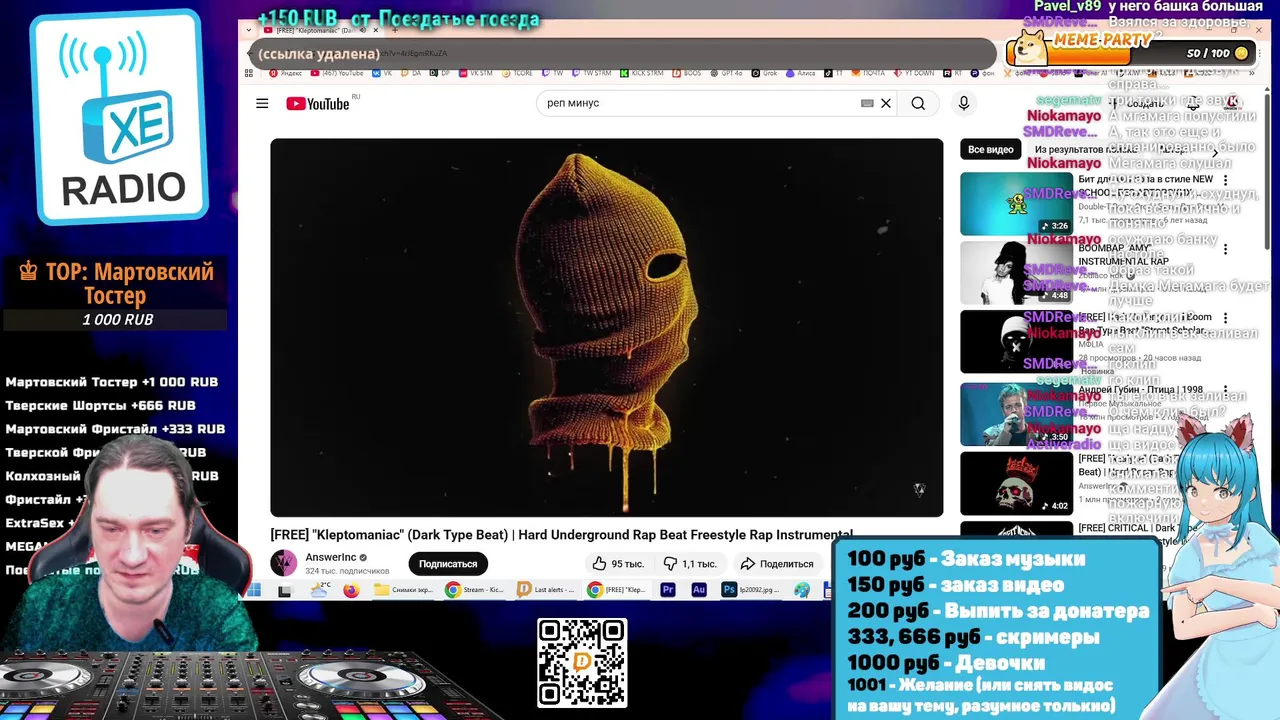Open the Снимки экр... folder in taskbar

tap(404, 590)
